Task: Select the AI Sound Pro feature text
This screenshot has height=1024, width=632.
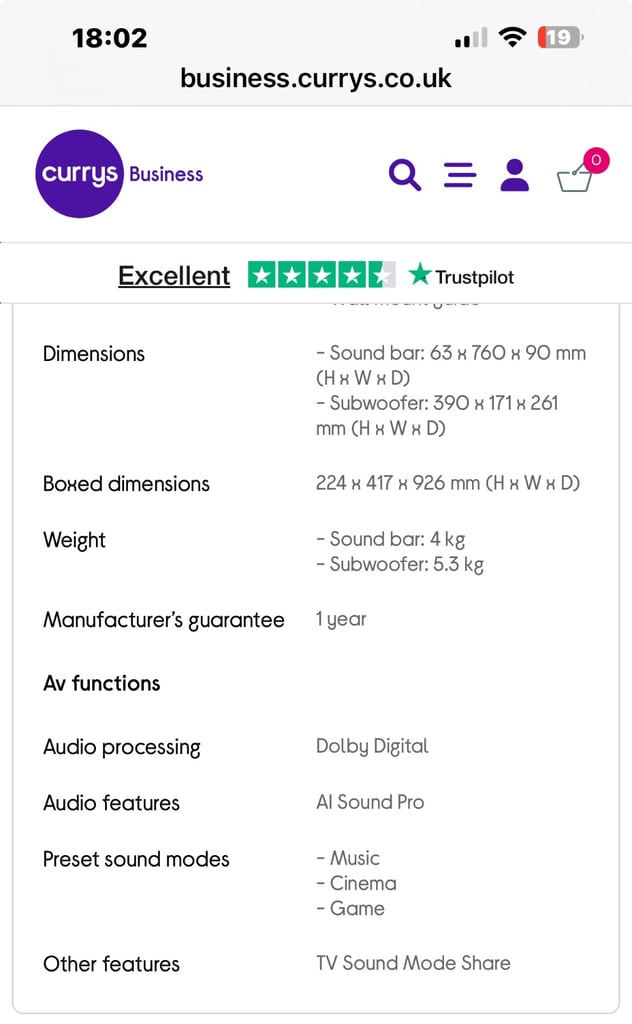Action: [x=370, y=802]
